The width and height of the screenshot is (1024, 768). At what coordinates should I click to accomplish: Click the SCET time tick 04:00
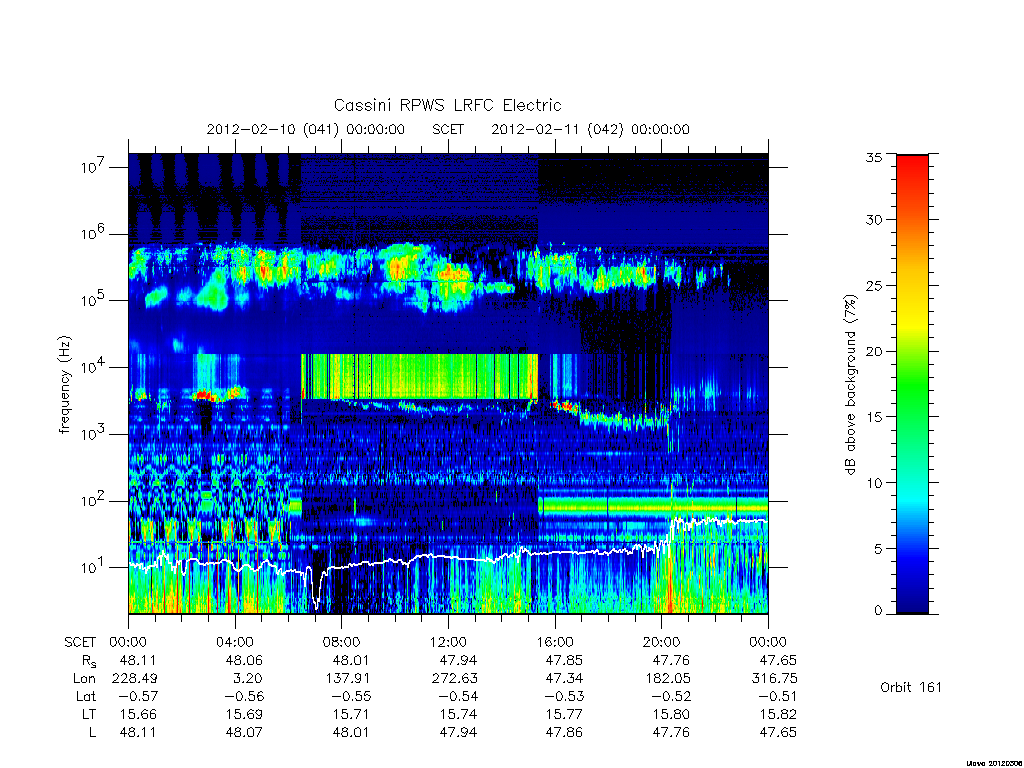[235, 642]
